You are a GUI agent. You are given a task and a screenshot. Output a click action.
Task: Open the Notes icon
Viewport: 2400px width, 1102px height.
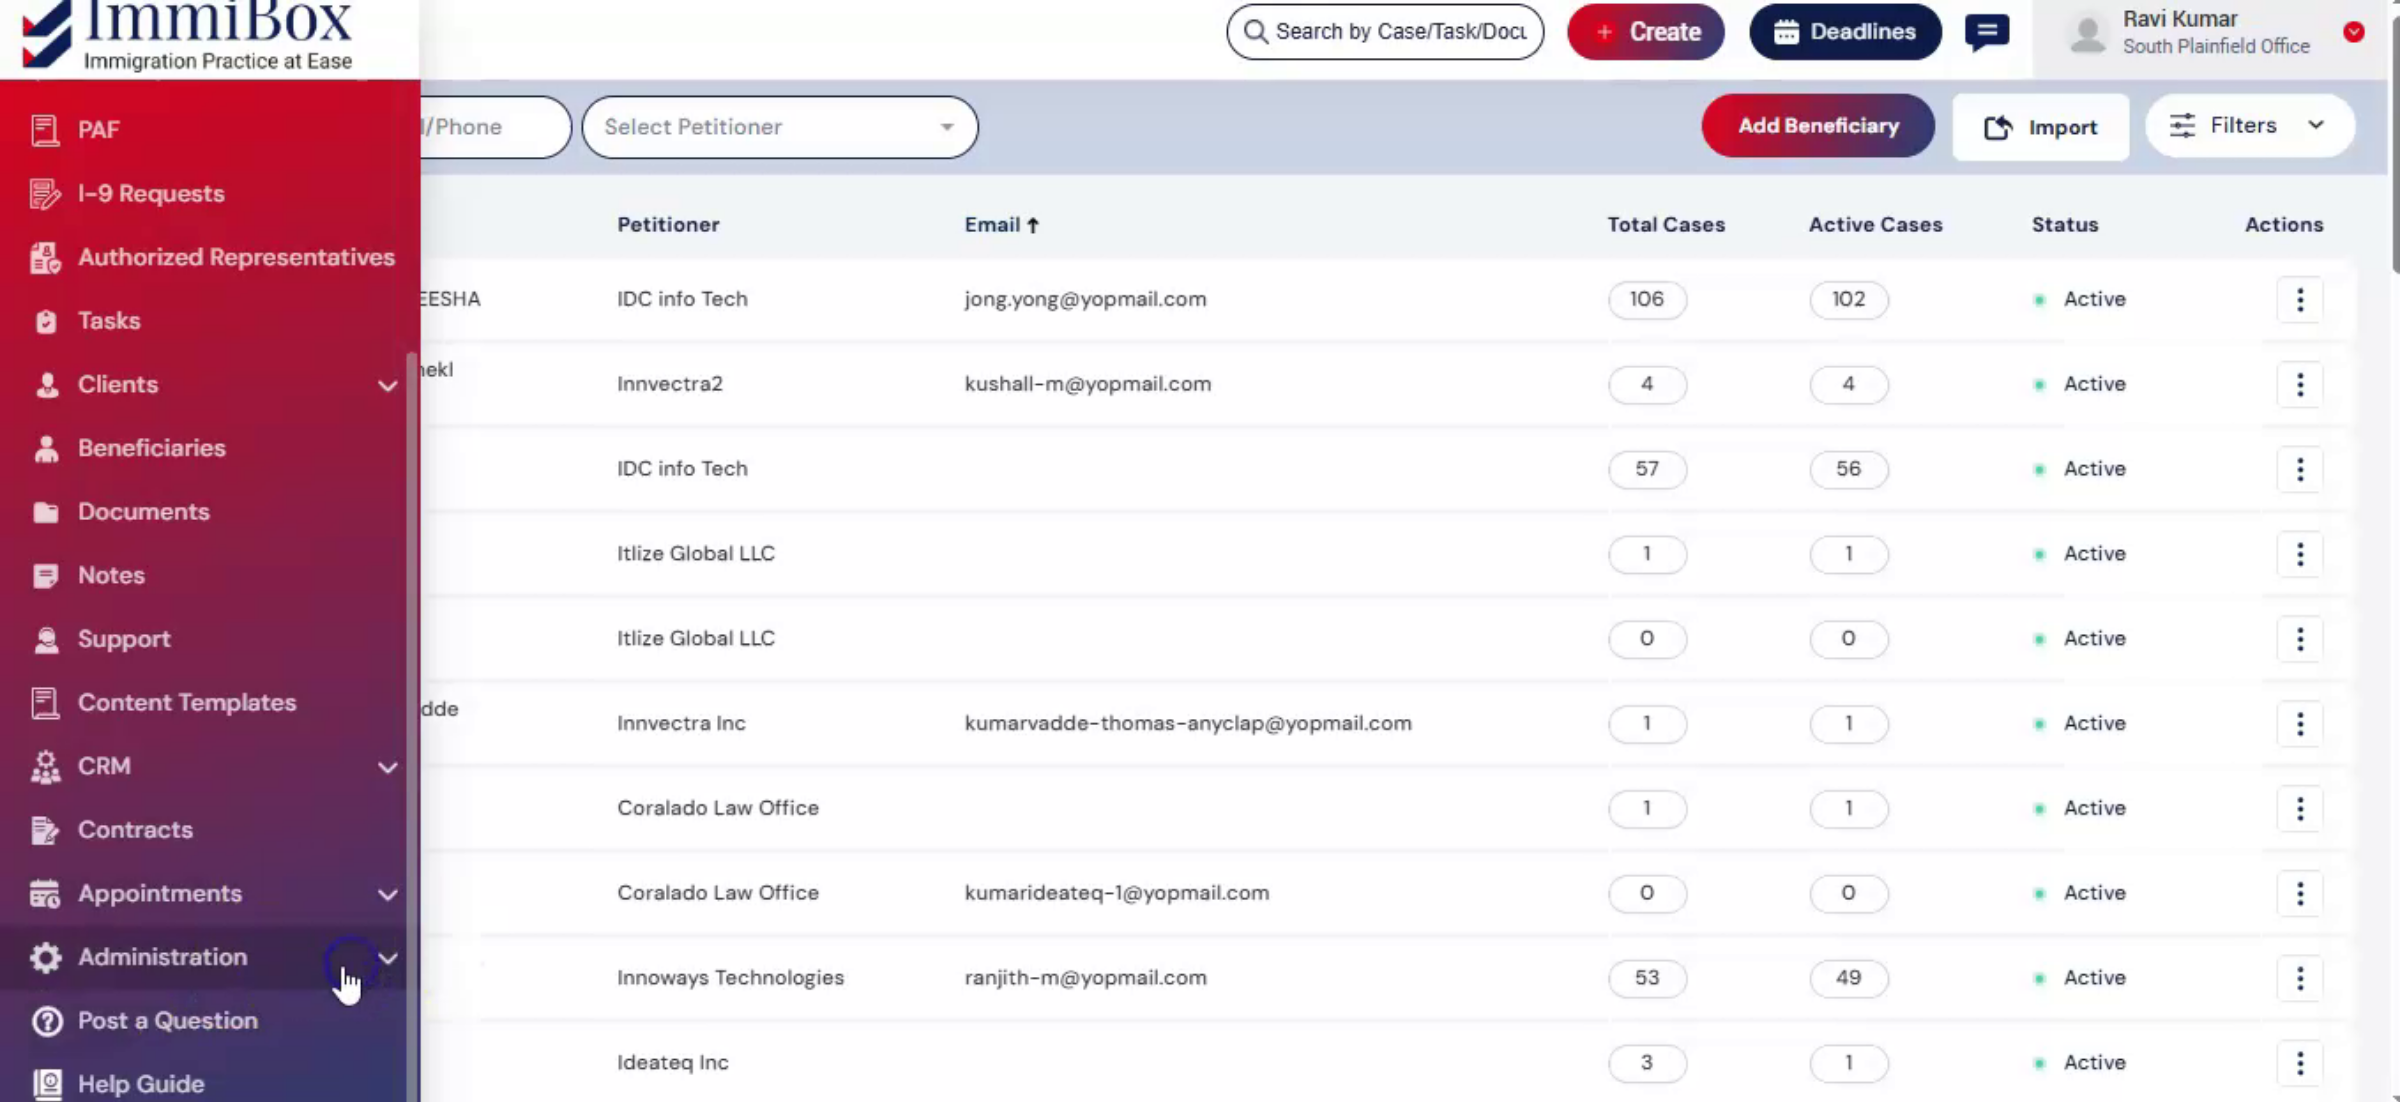pyautogui.click(x=46, y=576)
